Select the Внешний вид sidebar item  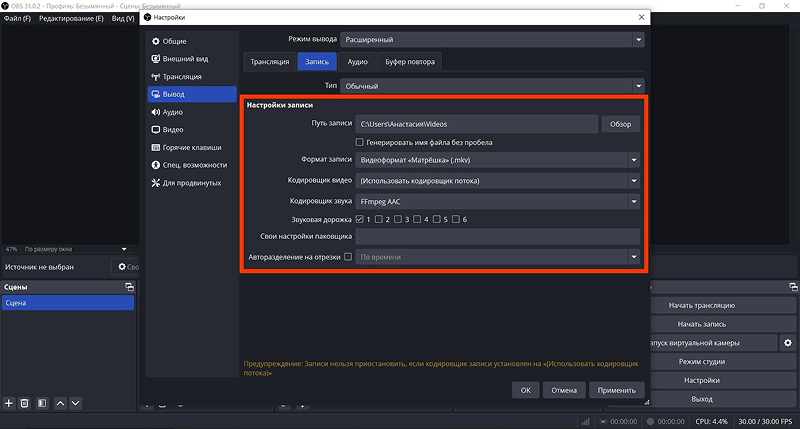click(x=191, y=59)
